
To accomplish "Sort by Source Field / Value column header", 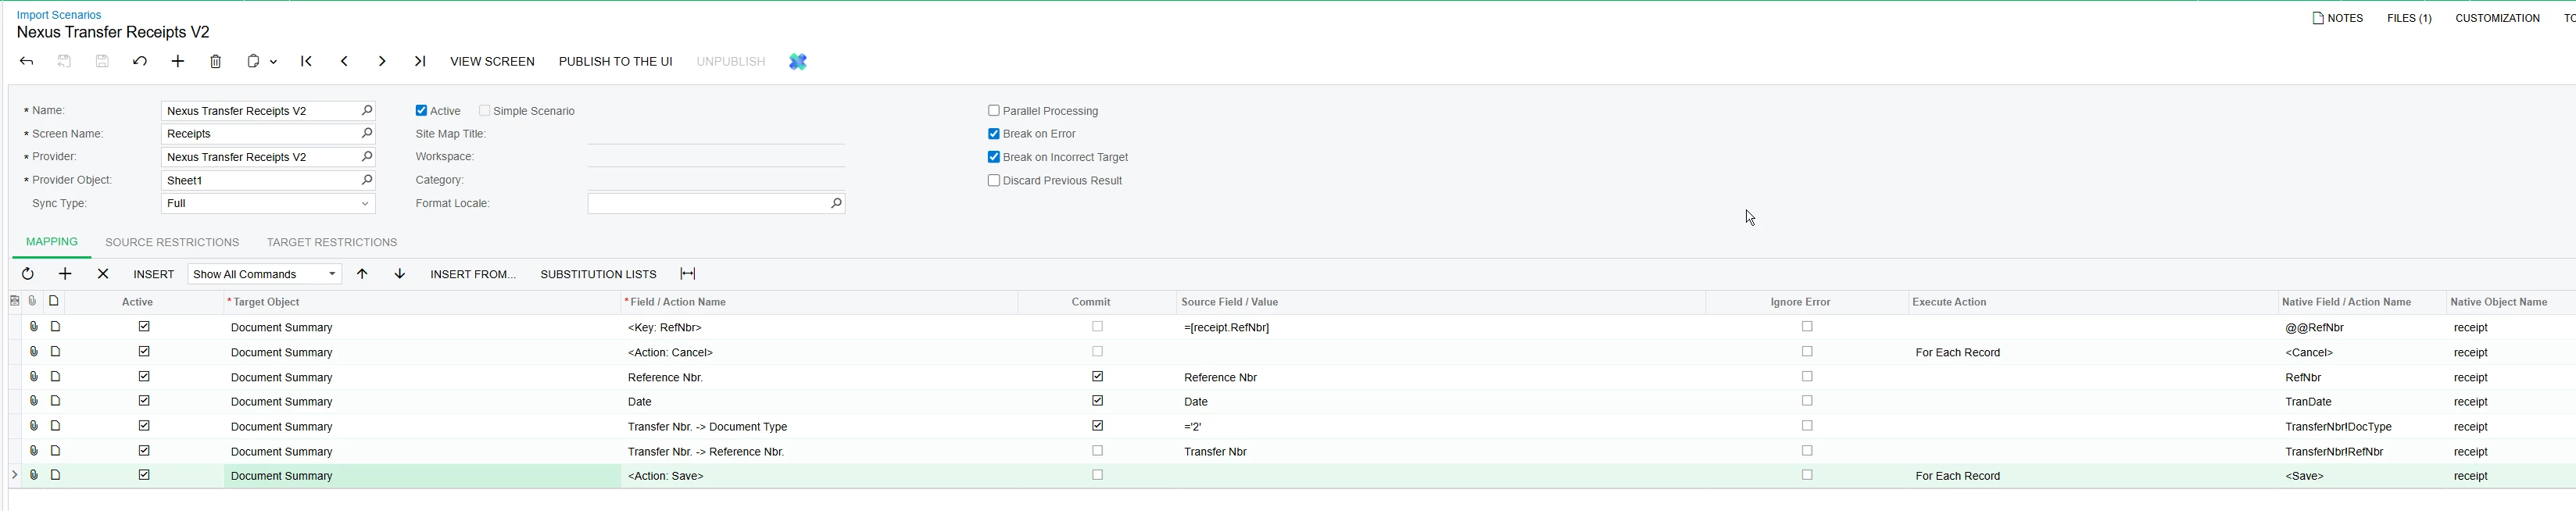I will [1440, 302].
